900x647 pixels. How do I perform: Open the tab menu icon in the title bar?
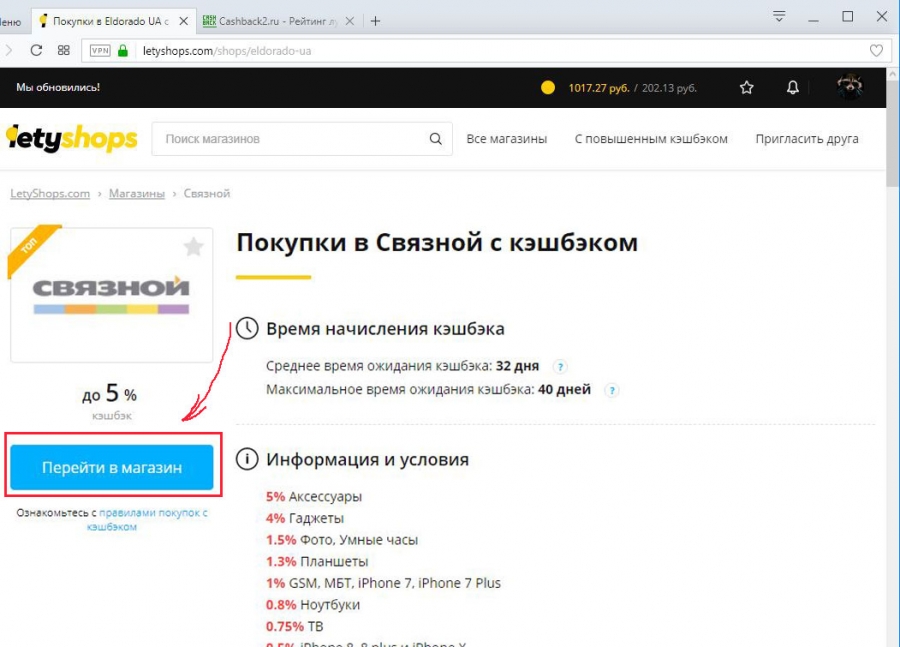coord(778,17)
